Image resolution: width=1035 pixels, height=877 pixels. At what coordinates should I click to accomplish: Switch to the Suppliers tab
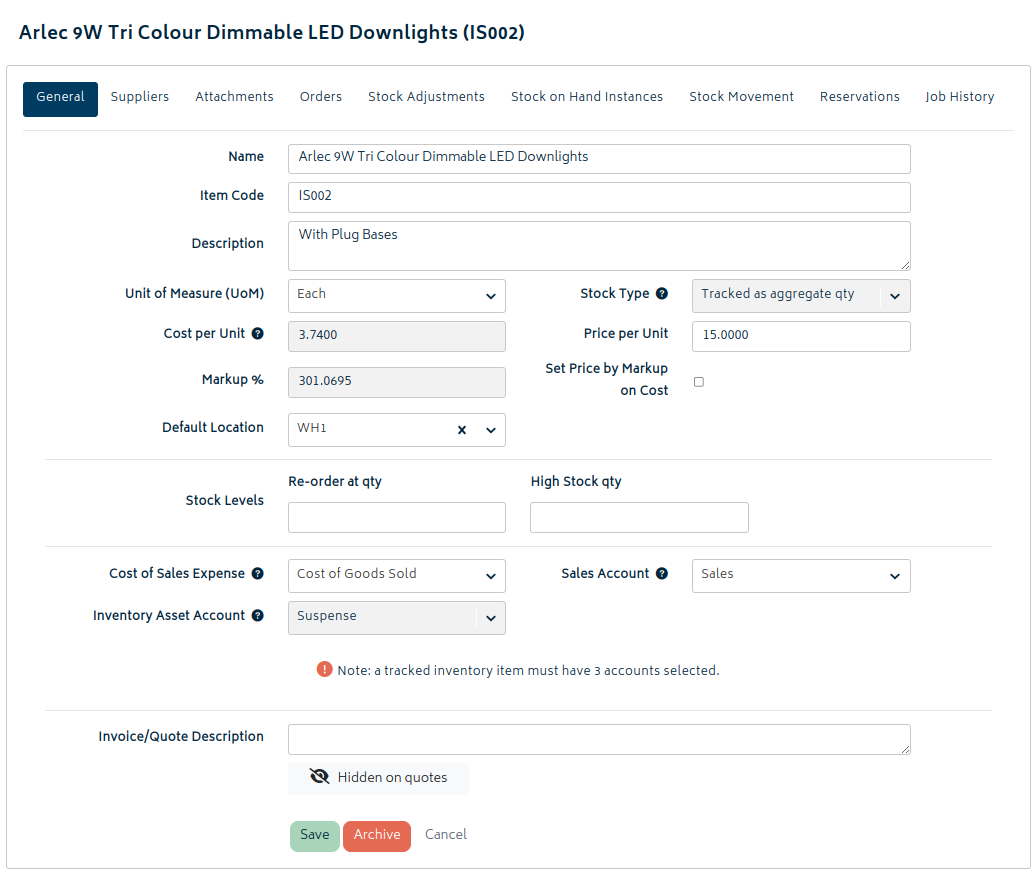(140, 97)
